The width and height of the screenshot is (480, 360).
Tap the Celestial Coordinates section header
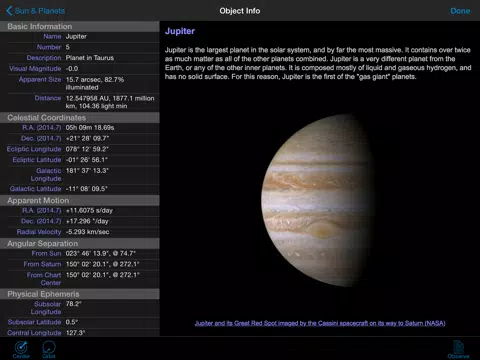pos(80,118)
